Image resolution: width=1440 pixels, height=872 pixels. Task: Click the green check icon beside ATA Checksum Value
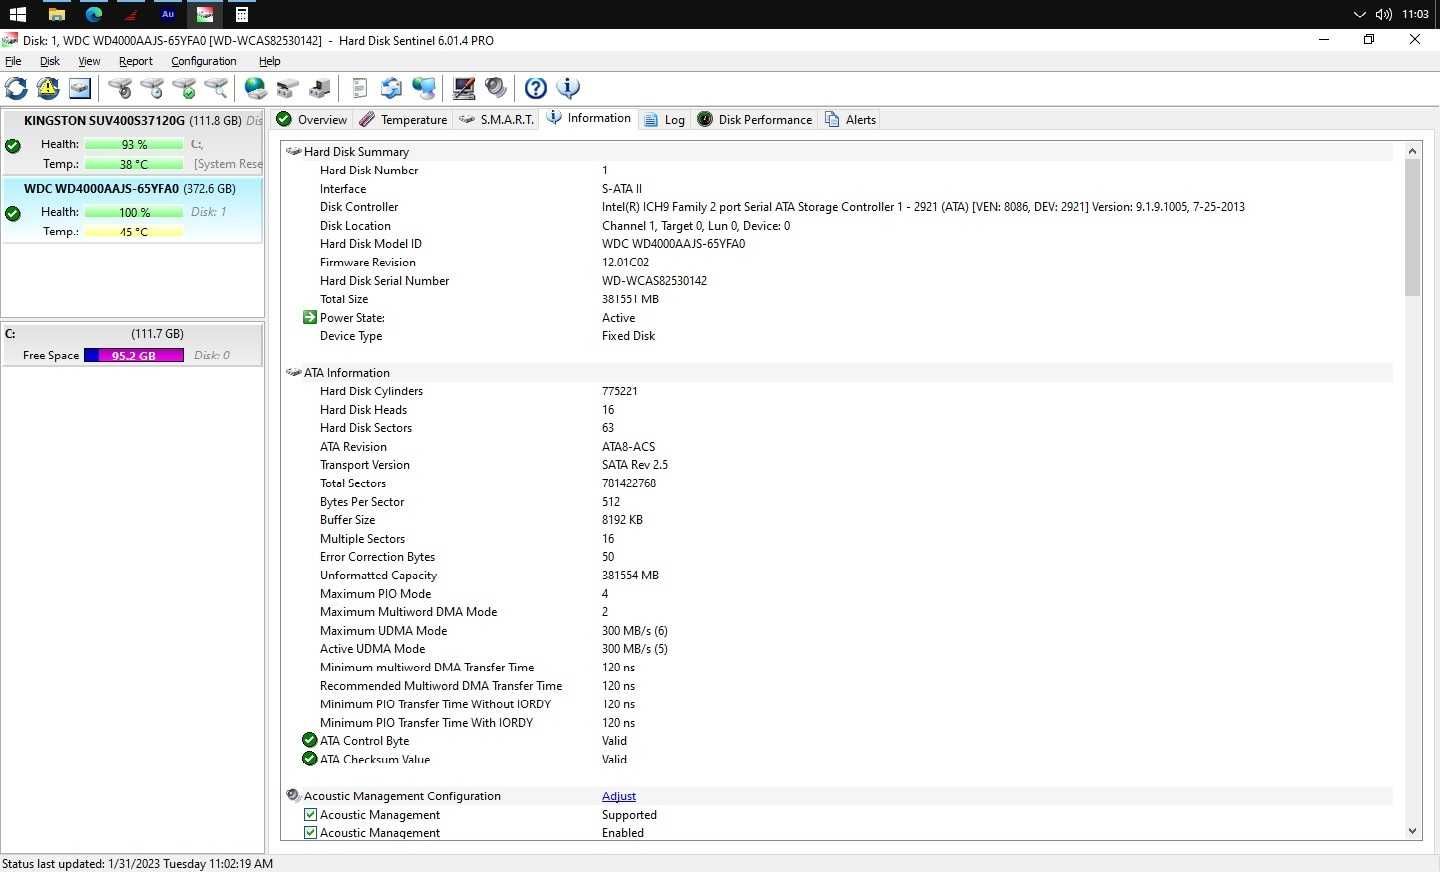[x=310, y=759]
